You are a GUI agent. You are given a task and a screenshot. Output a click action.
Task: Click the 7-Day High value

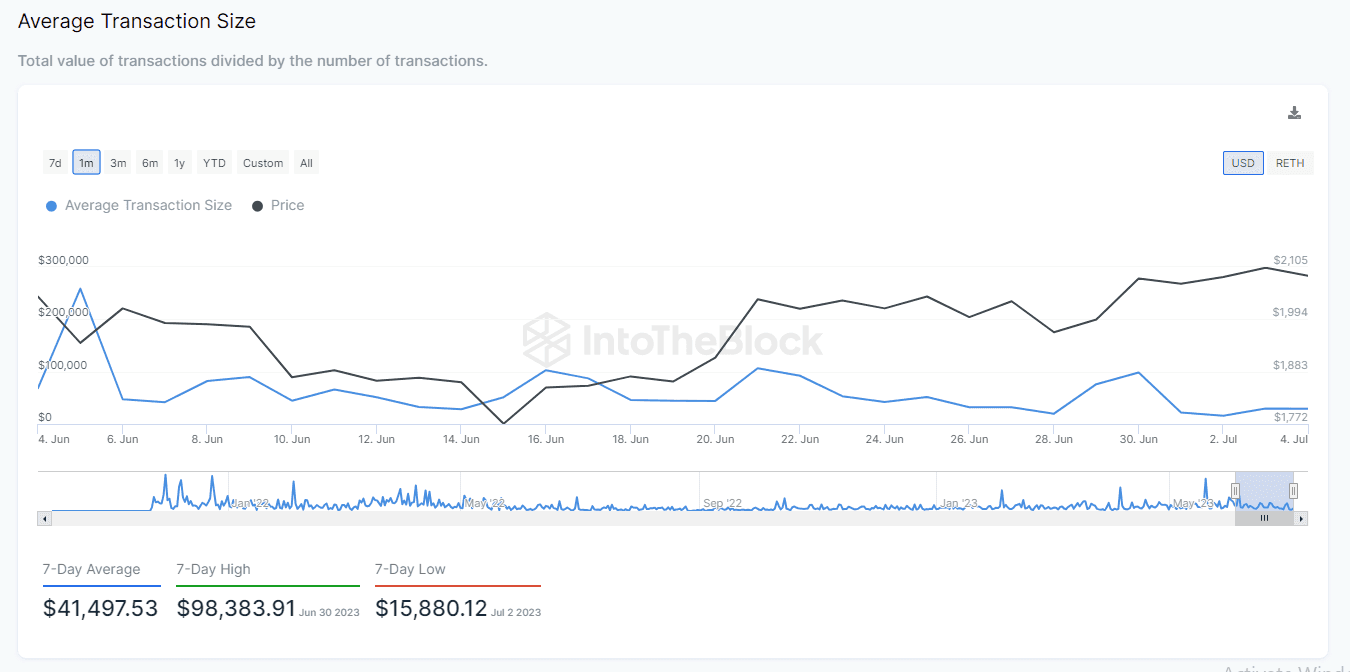[x=234, y=608]
